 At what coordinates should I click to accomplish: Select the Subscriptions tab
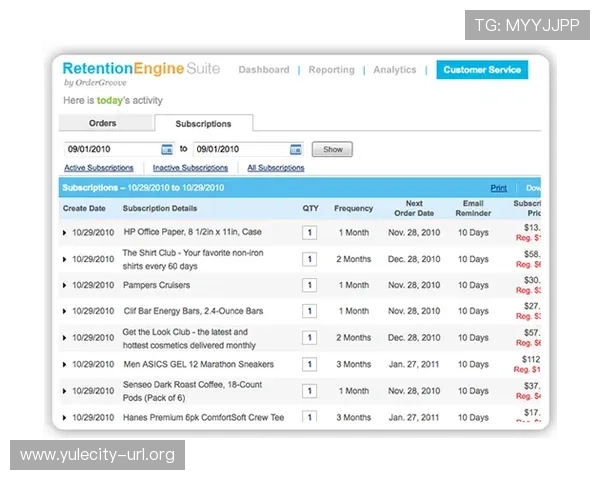coord(203,123)
